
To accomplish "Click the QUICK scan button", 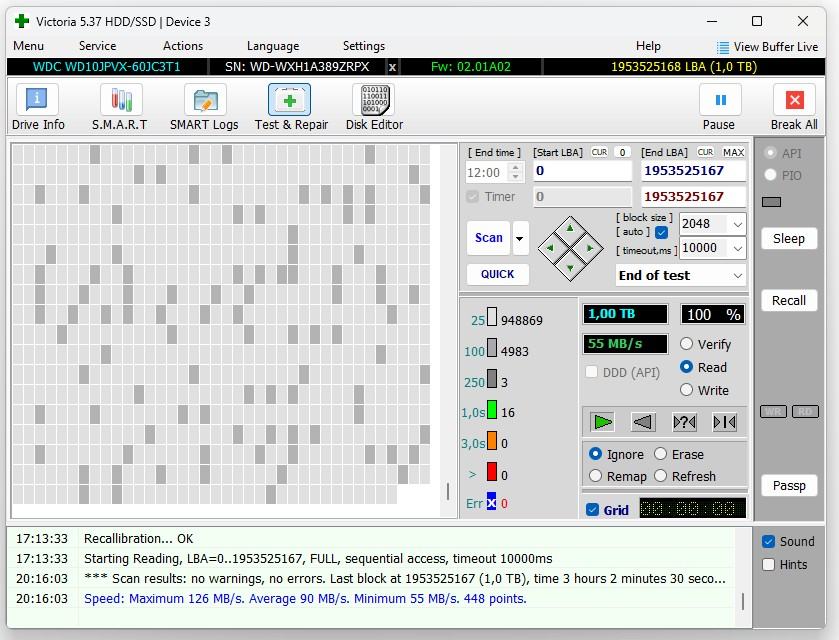I will click(498, 274).
